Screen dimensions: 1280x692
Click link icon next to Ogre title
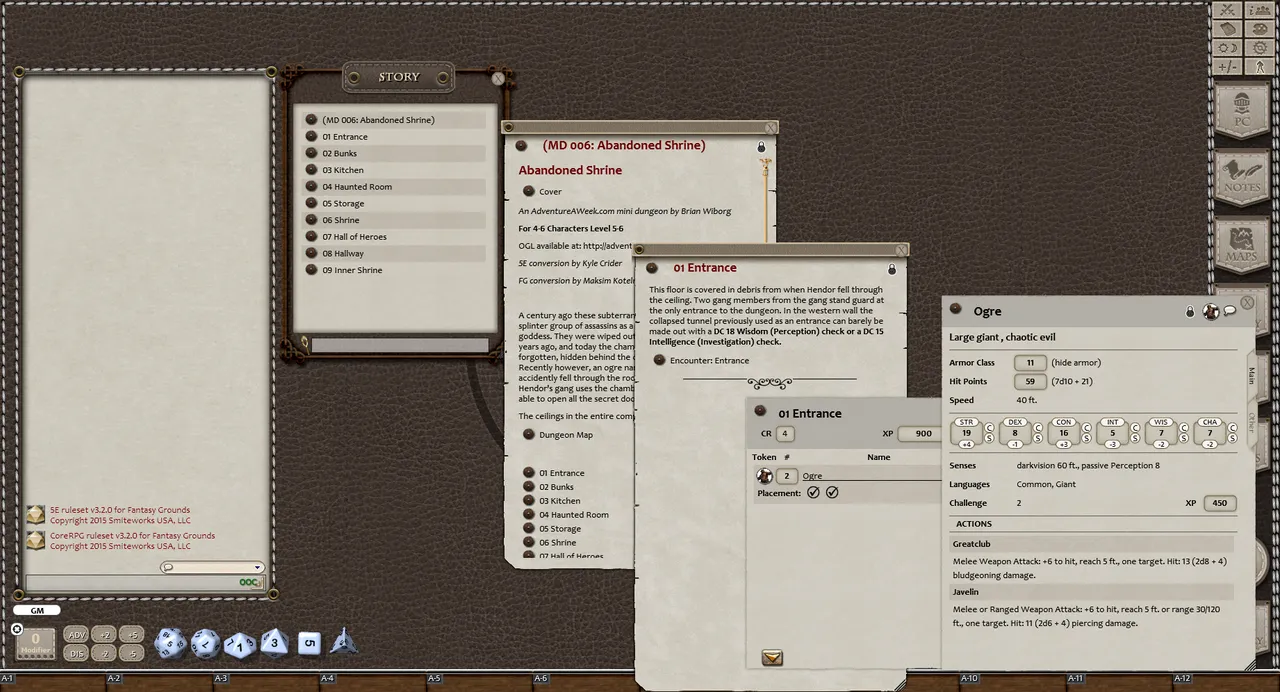[956, 310]
